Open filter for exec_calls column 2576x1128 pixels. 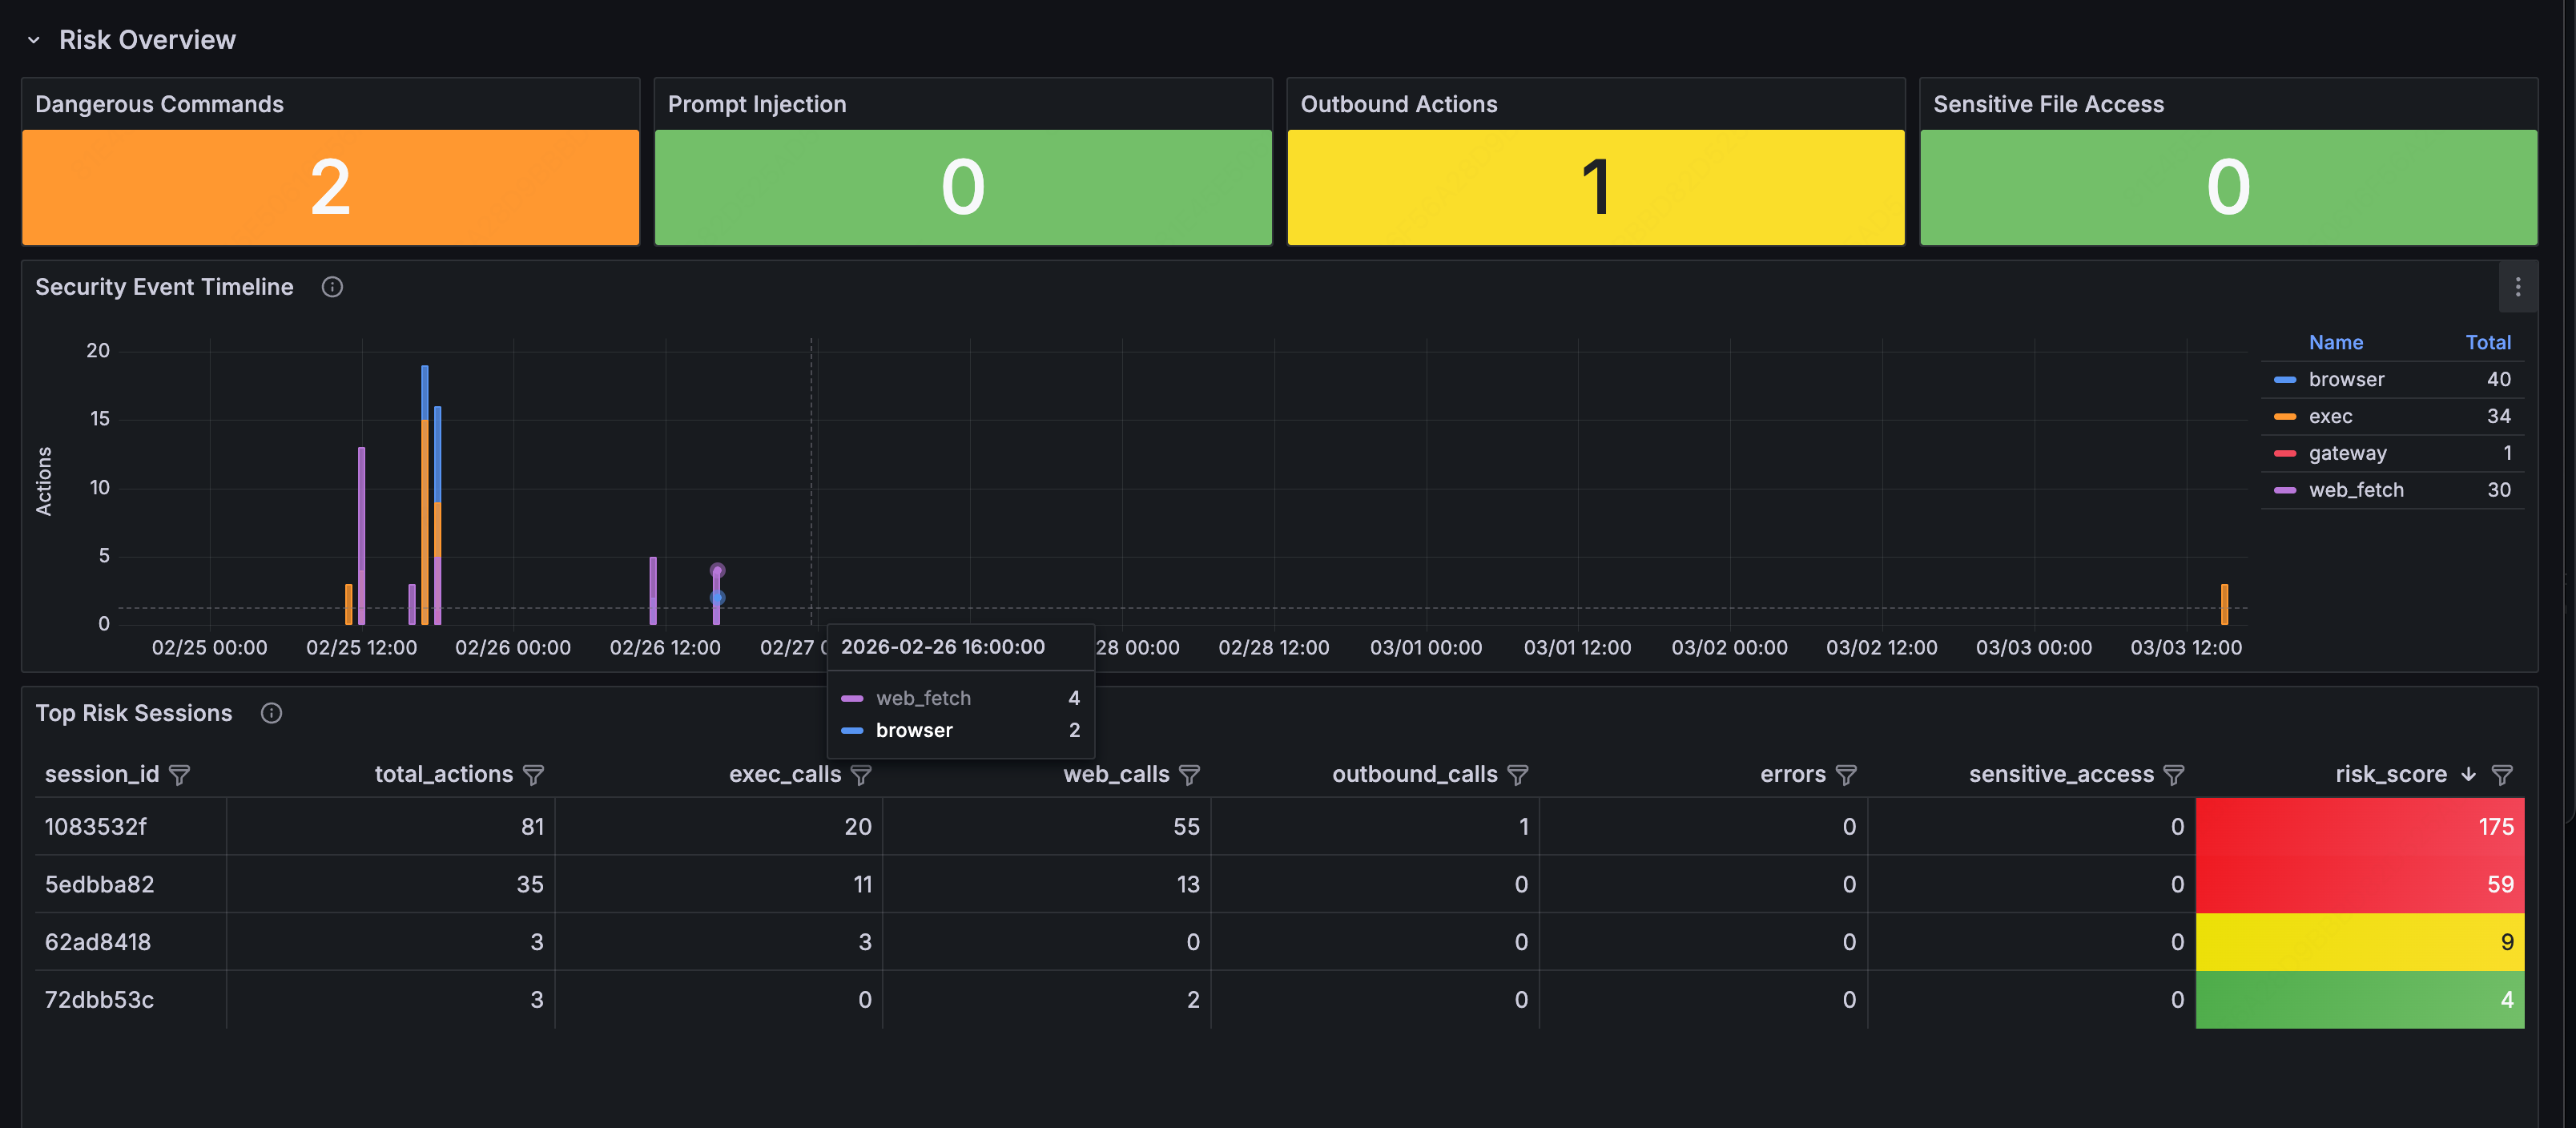click(861, 775)
